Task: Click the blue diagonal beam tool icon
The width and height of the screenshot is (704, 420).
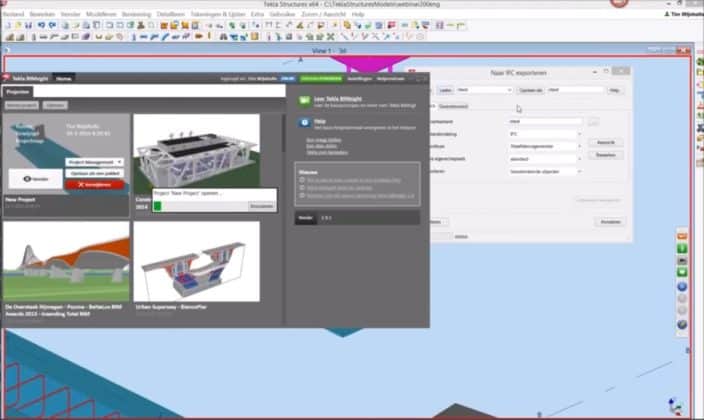Action: [x=165, y=36]
